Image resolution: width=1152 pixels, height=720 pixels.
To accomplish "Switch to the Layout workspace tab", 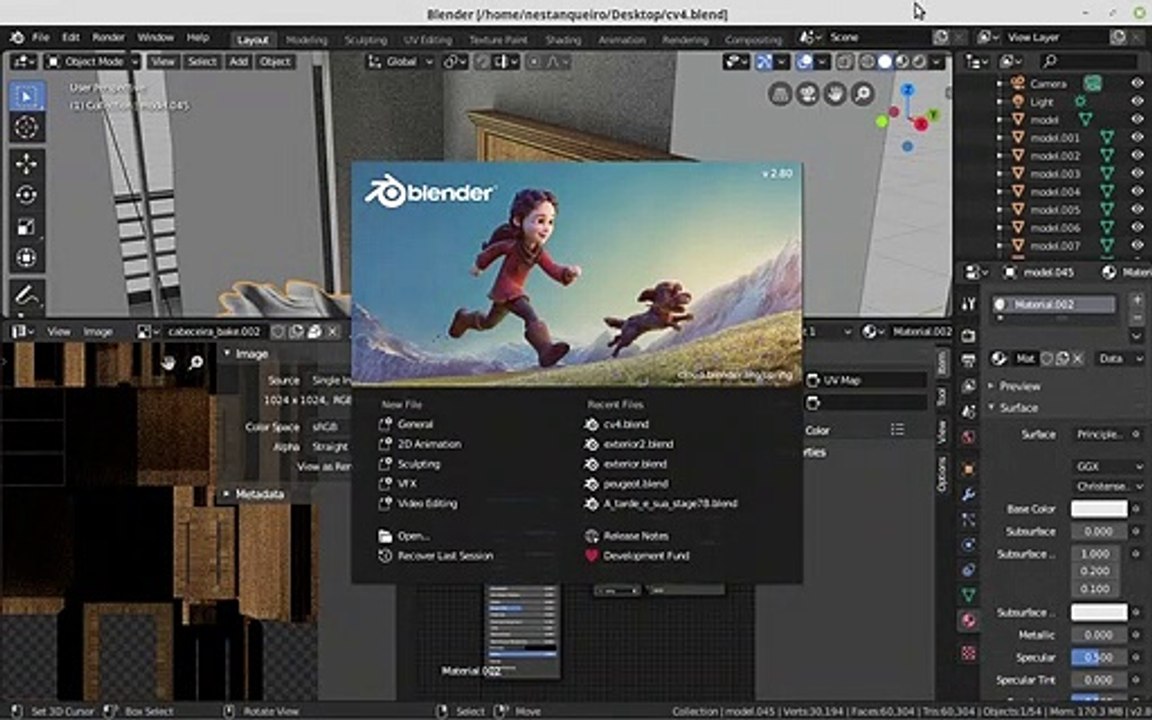I will pos(253,40).
